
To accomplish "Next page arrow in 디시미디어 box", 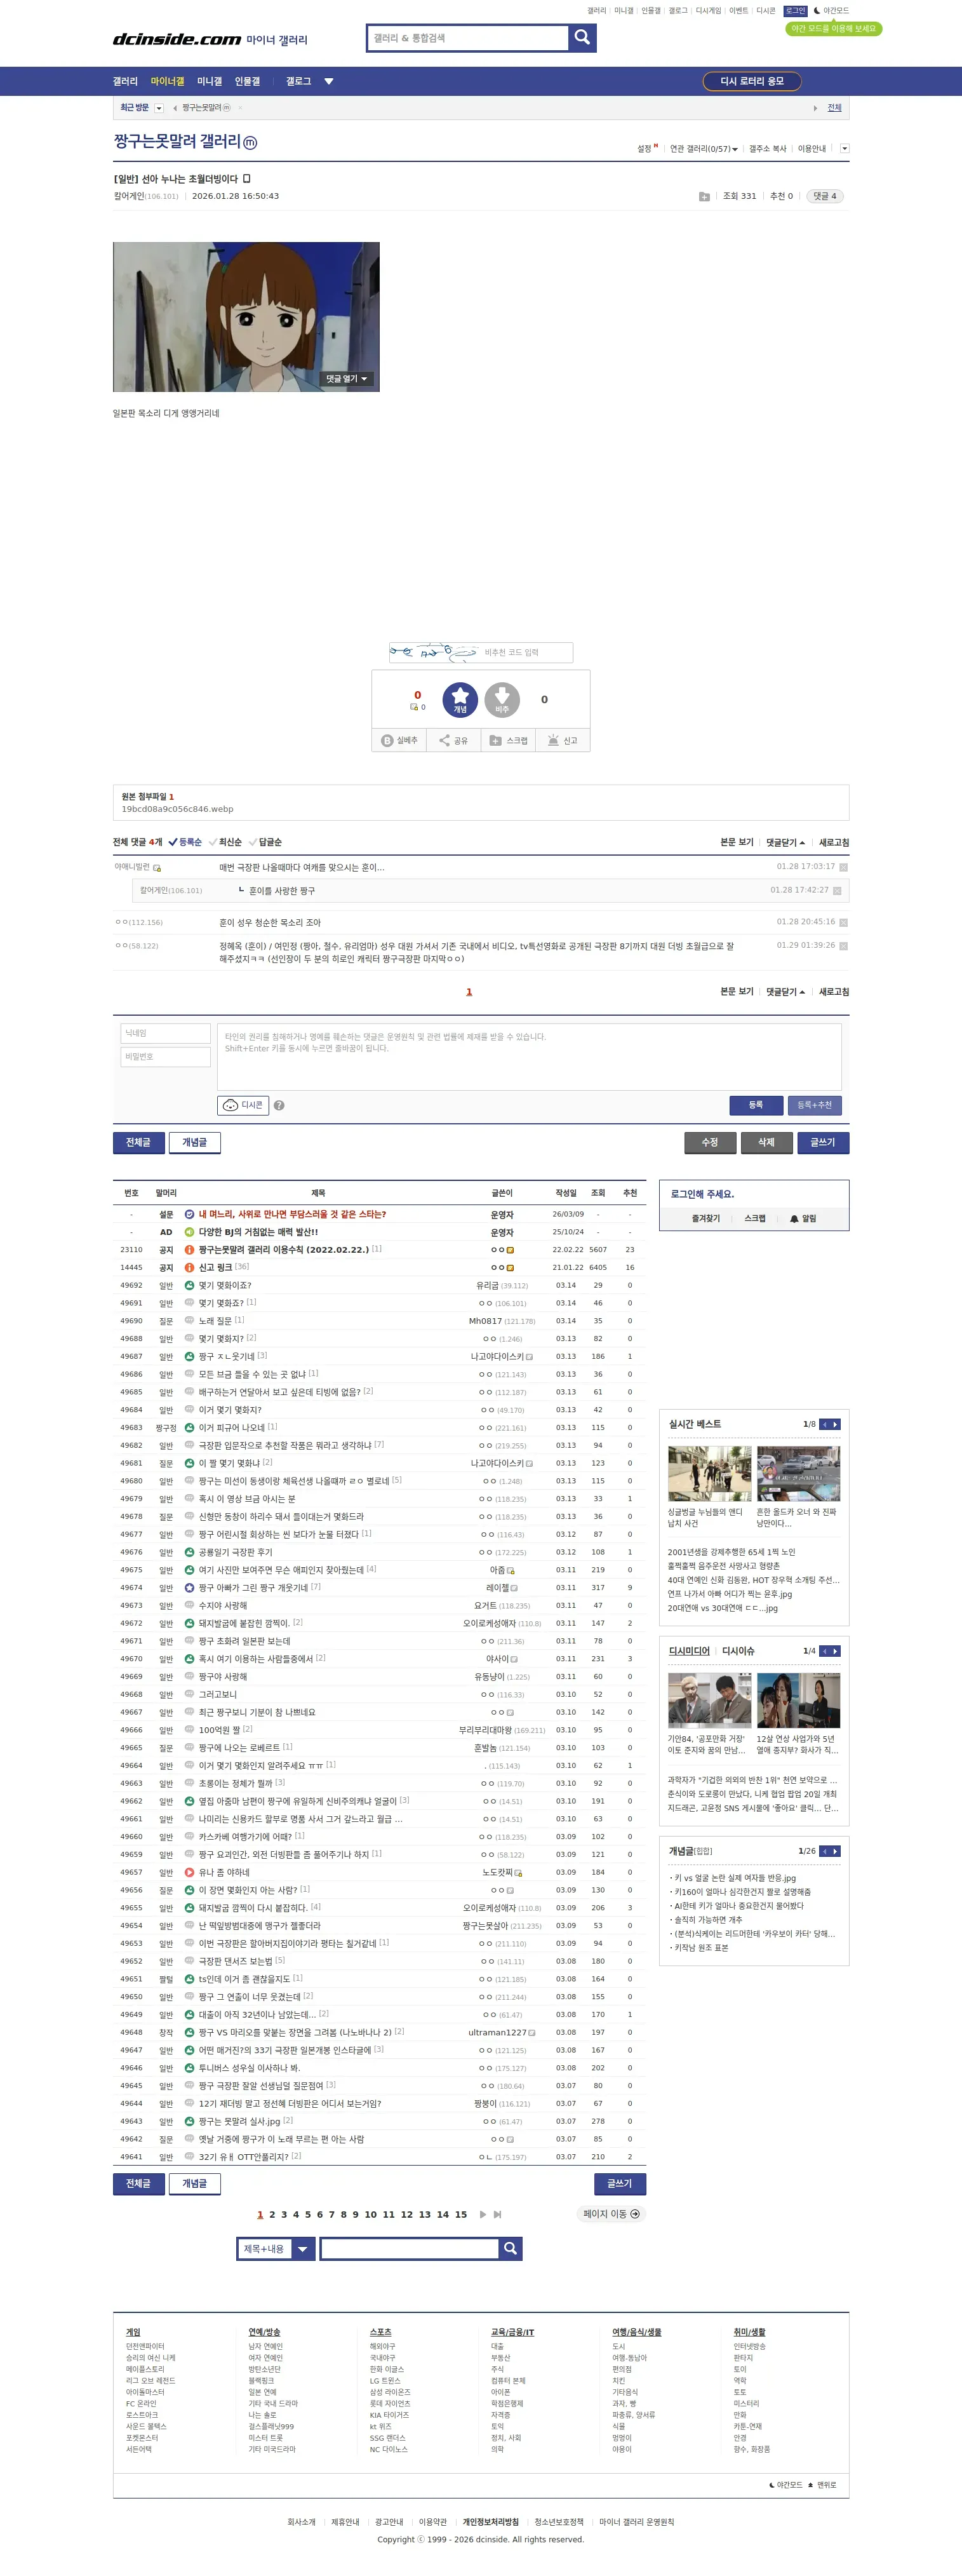I will point(835,1651).
